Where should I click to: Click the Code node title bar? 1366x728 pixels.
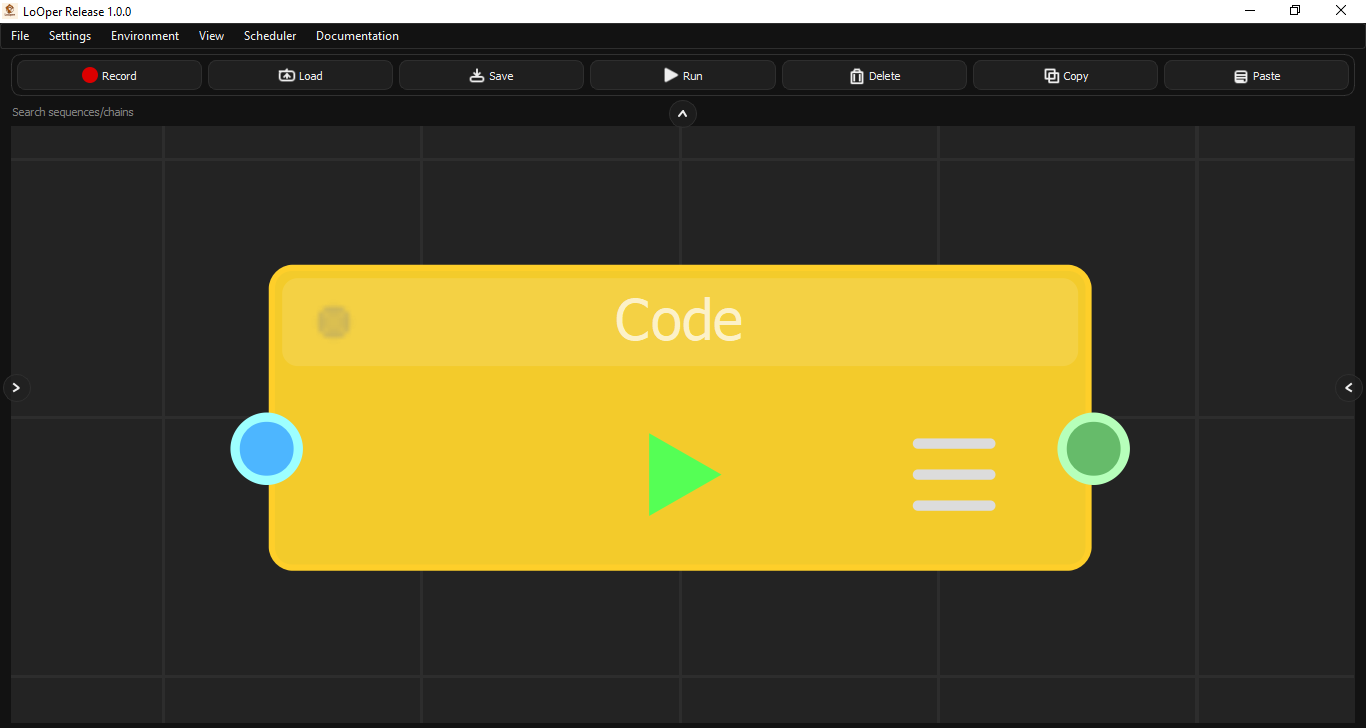679,318
